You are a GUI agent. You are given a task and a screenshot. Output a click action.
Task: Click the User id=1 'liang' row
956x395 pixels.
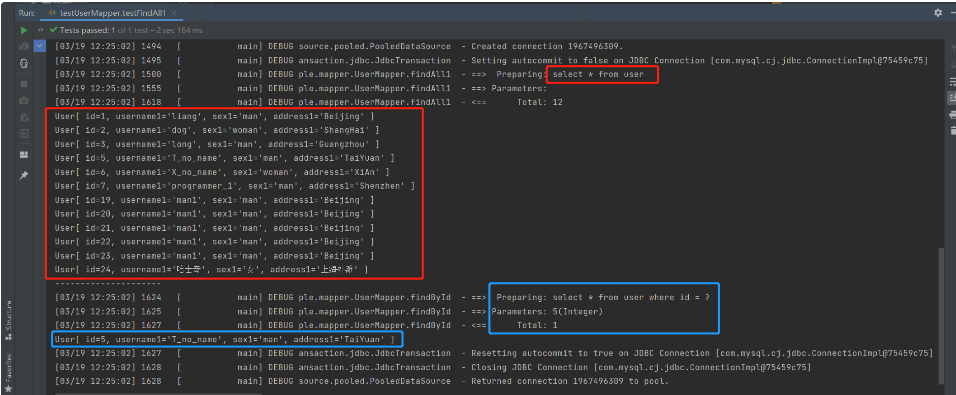[215, 116]
